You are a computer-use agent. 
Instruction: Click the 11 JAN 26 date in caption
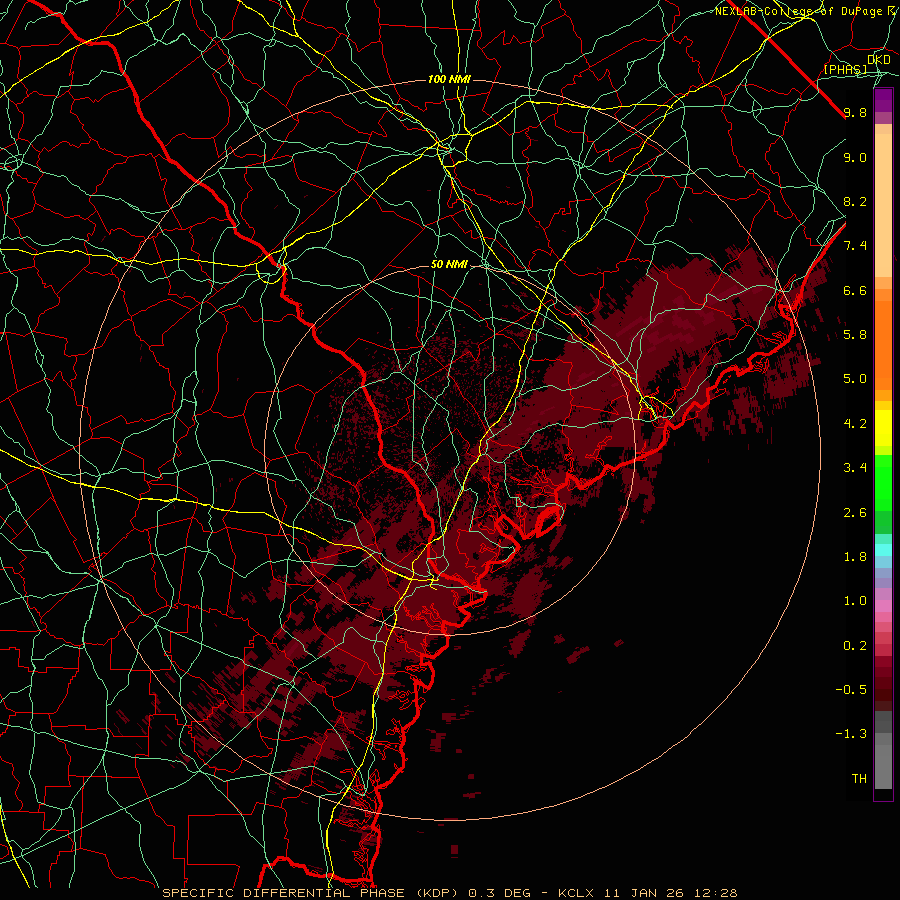pyautogui.click(x=645, y=893)
